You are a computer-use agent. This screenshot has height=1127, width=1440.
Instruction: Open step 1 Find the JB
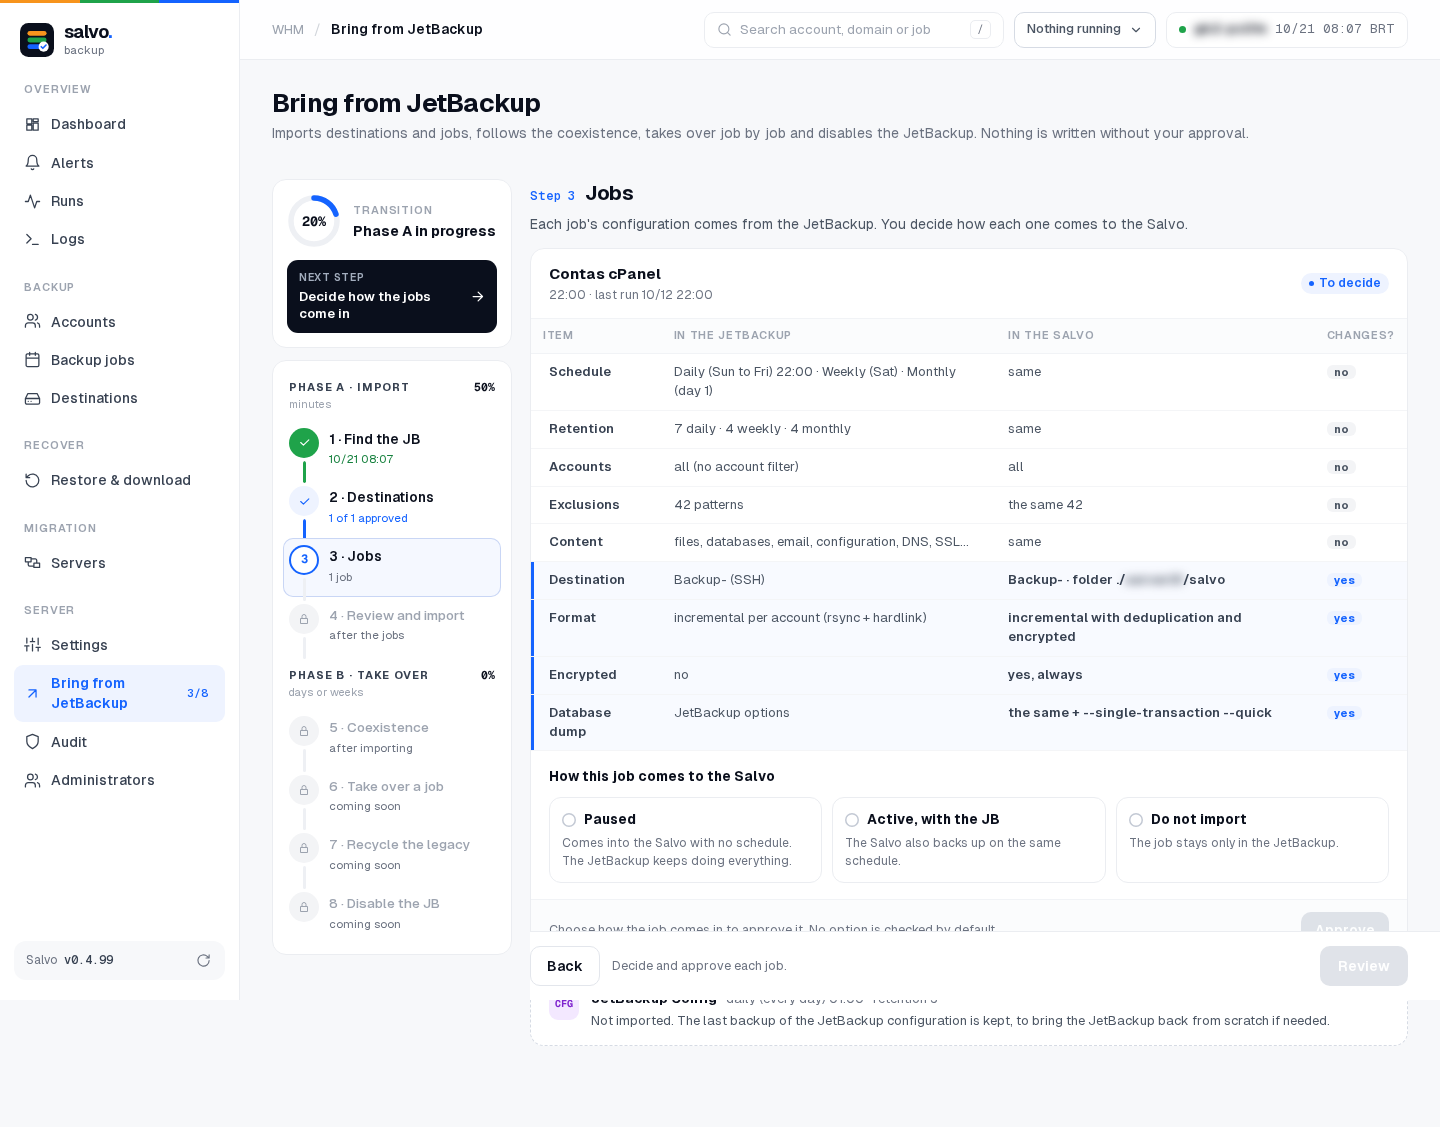click(392, 448)
